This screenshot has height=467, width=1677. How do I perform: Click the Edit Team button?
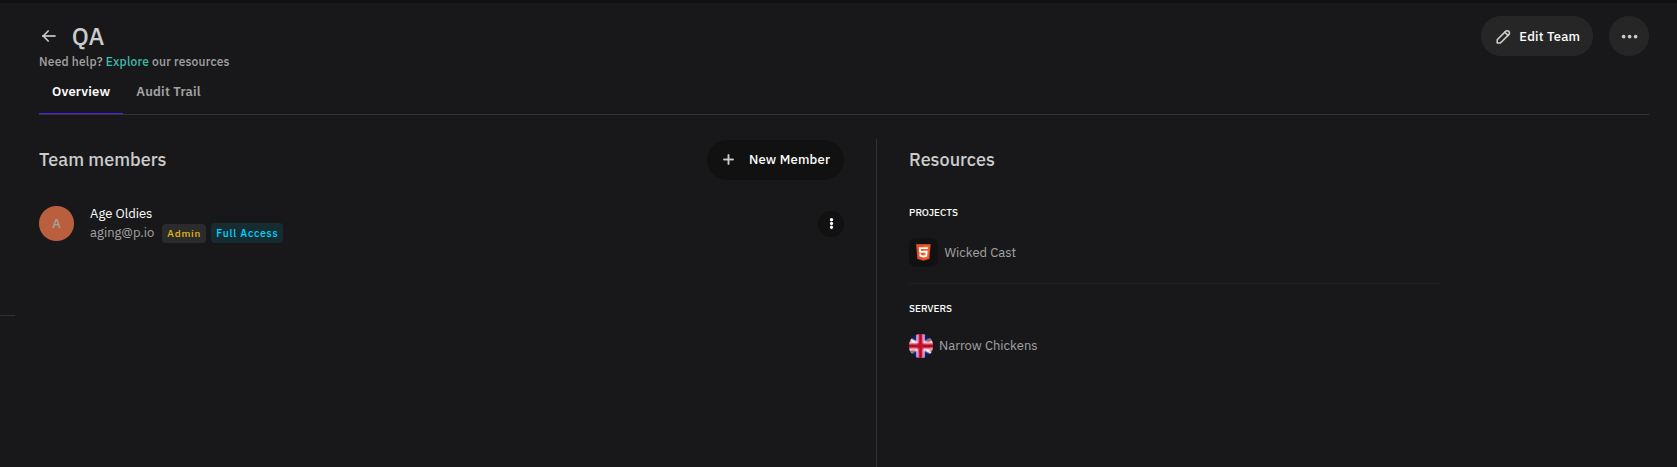(1537, 36)
